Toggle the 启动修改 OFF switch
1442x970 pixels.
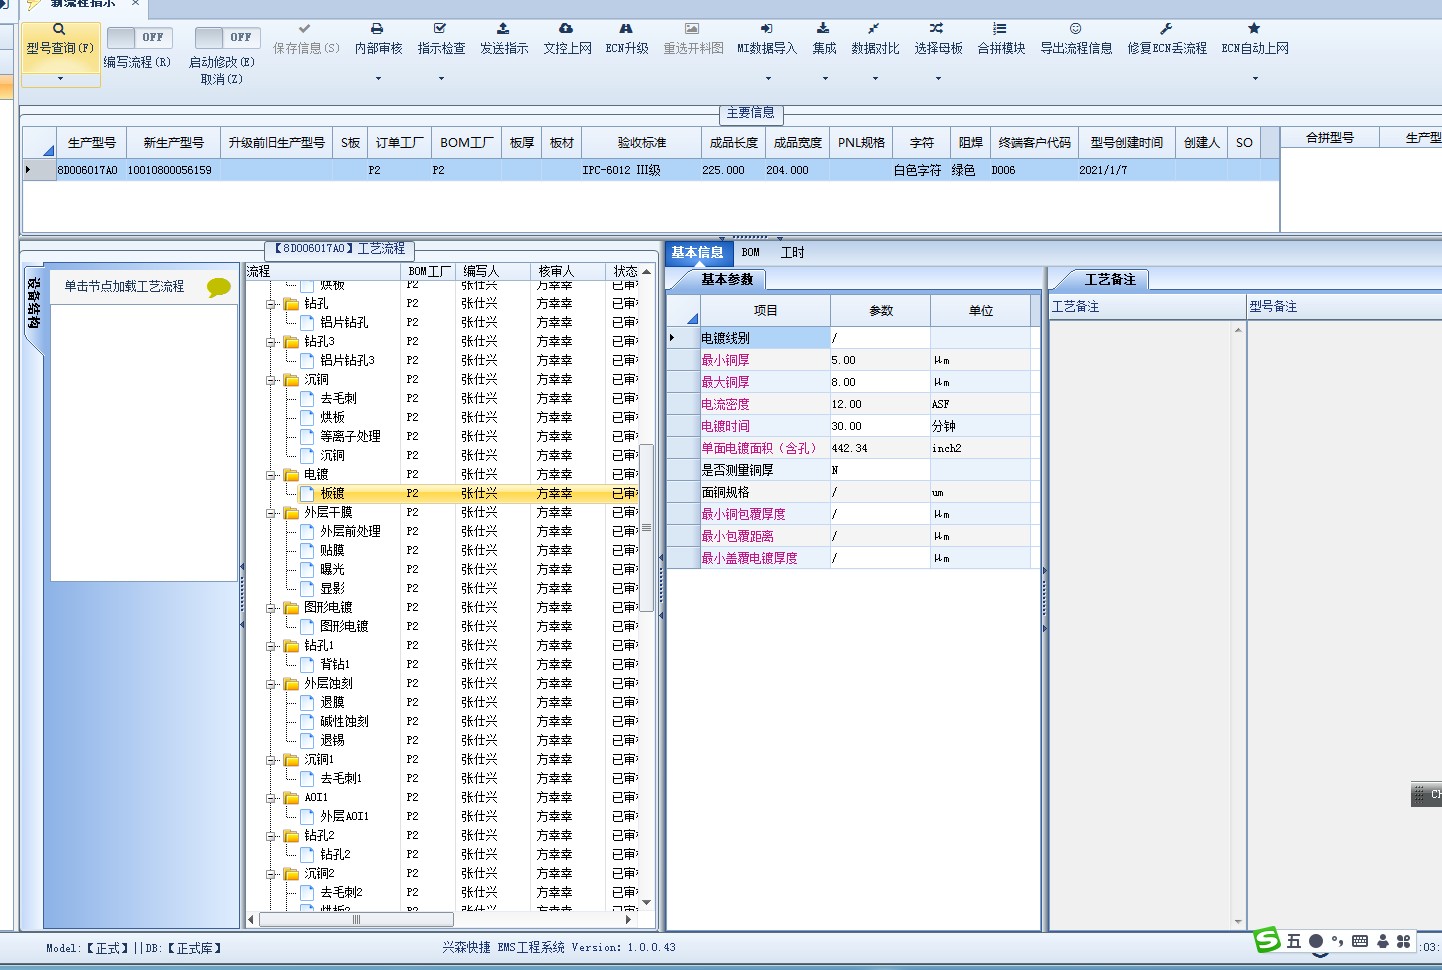[227, 37]
